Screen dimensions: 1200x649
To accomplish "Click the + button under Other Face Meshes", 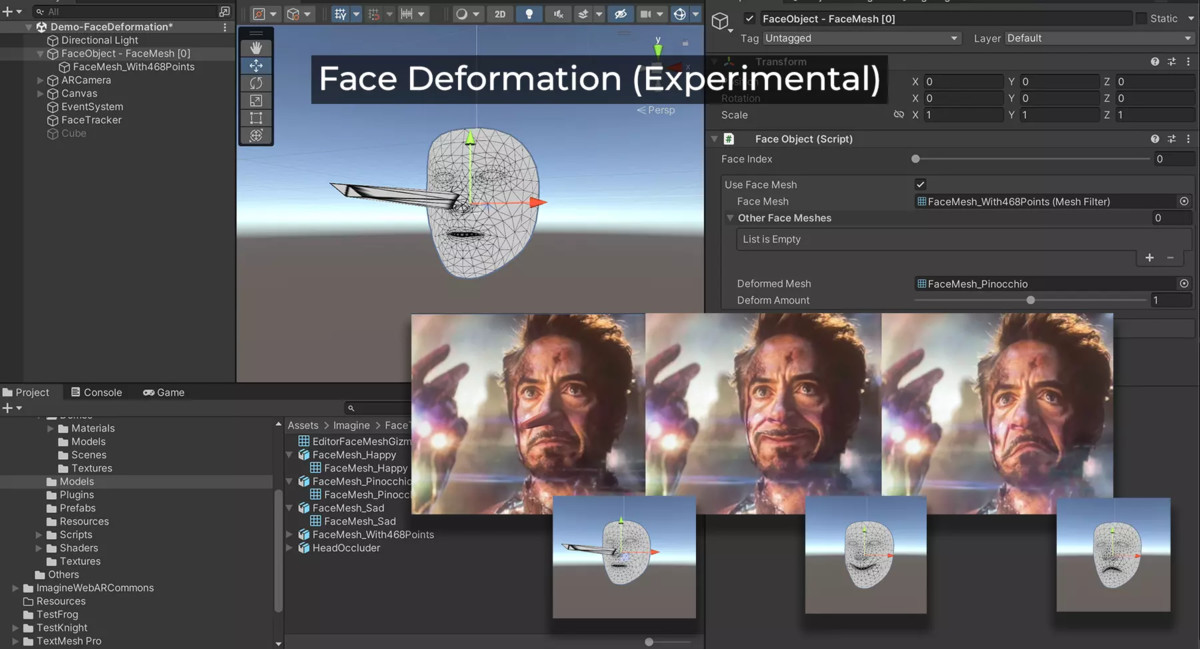I will click(1148, 257).
